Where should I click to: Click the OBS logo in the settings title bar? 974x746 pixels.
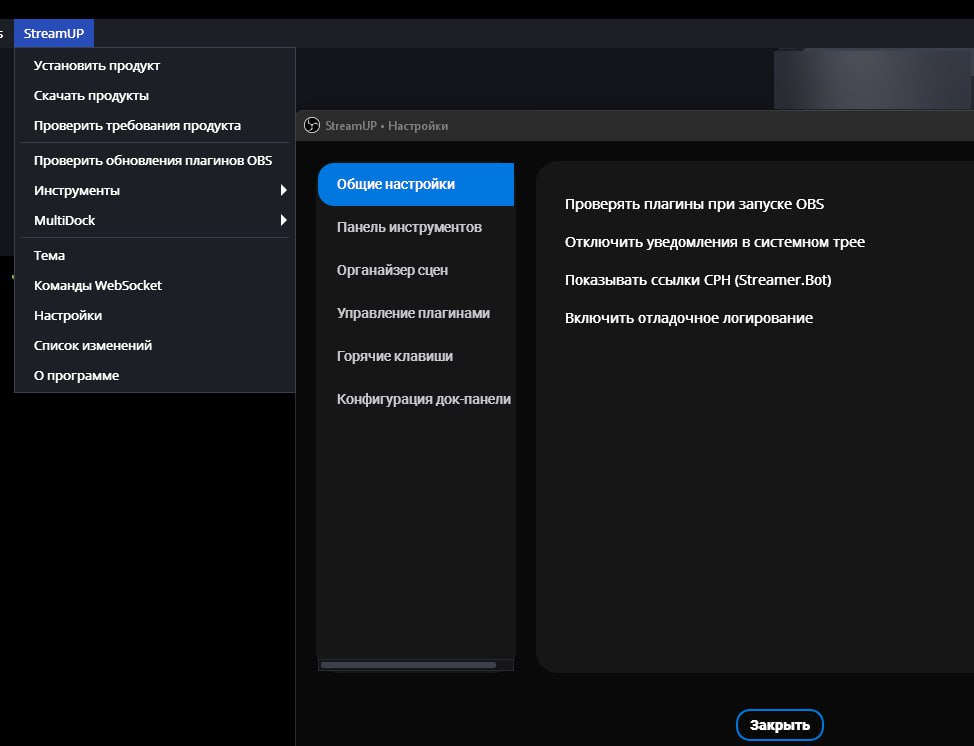[x=311, y=125]
